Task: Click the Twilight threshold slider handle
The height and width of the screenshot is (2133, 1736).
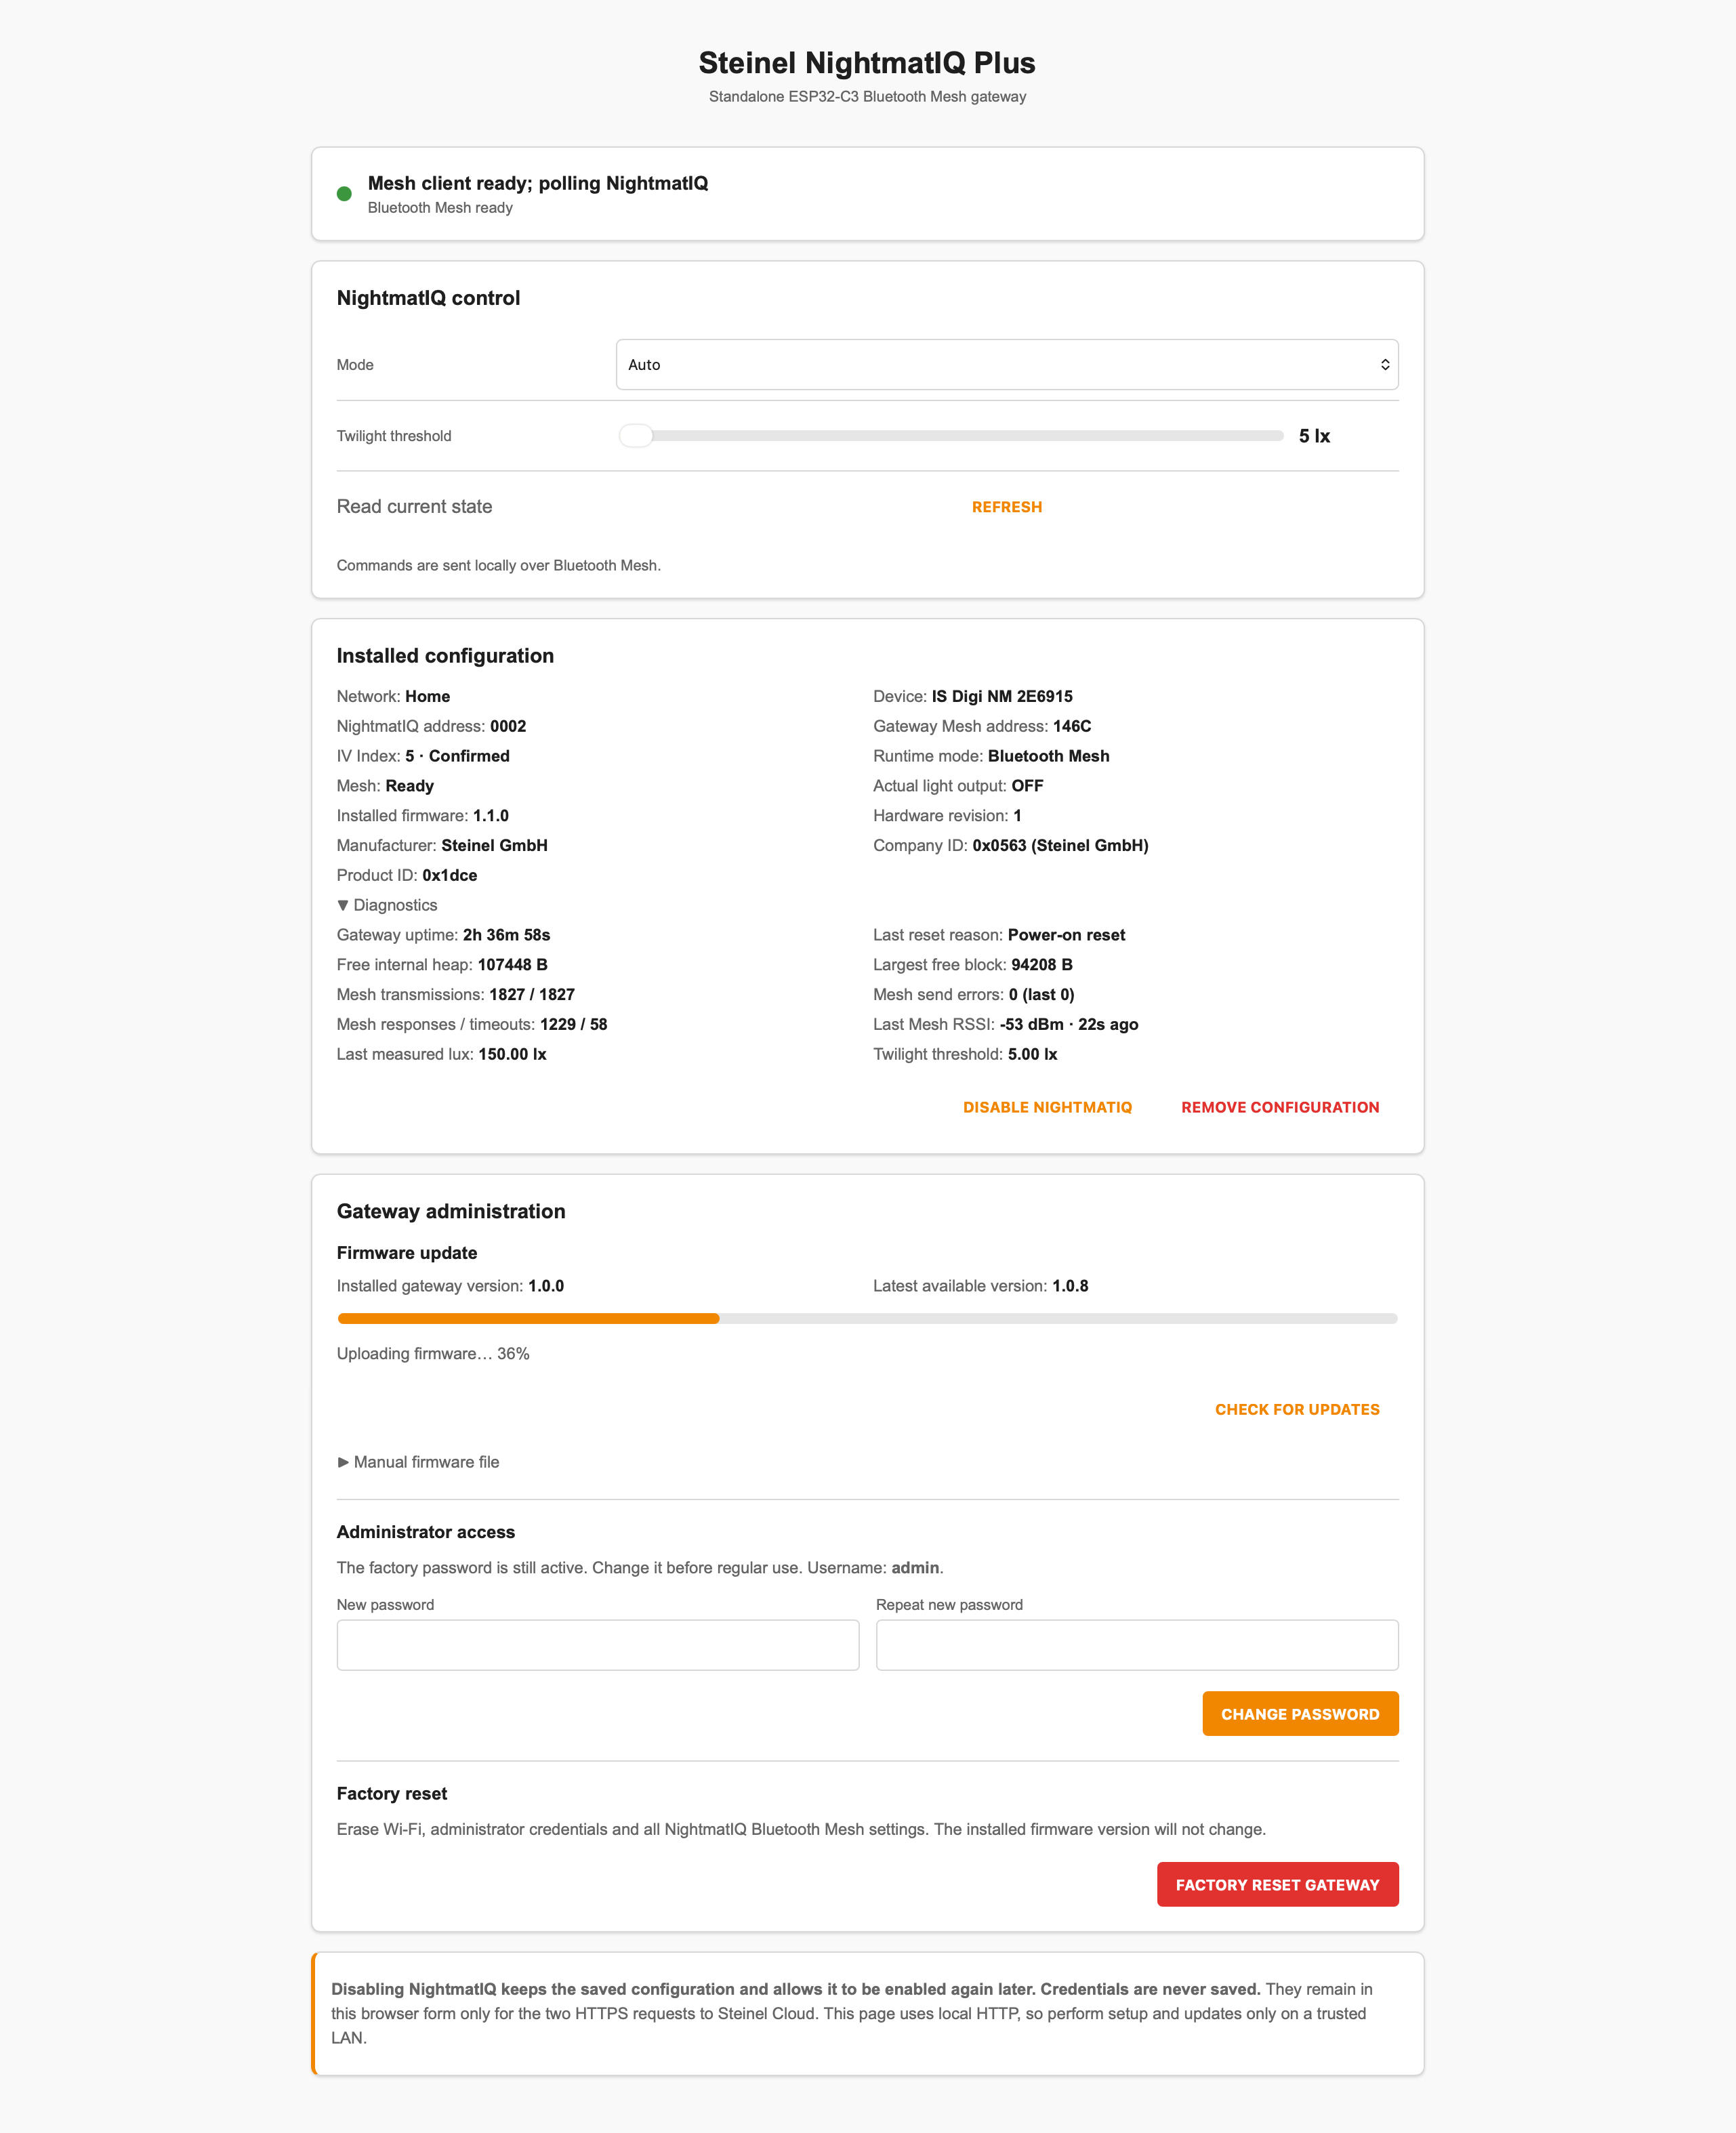Action: click(x=635, y=436)
